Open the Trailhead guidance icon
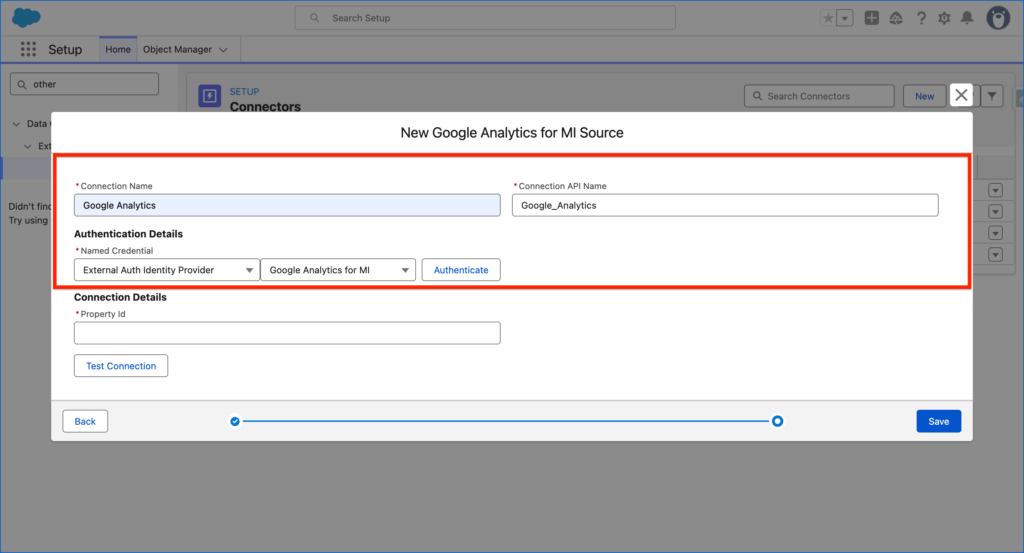 [896, 18]
